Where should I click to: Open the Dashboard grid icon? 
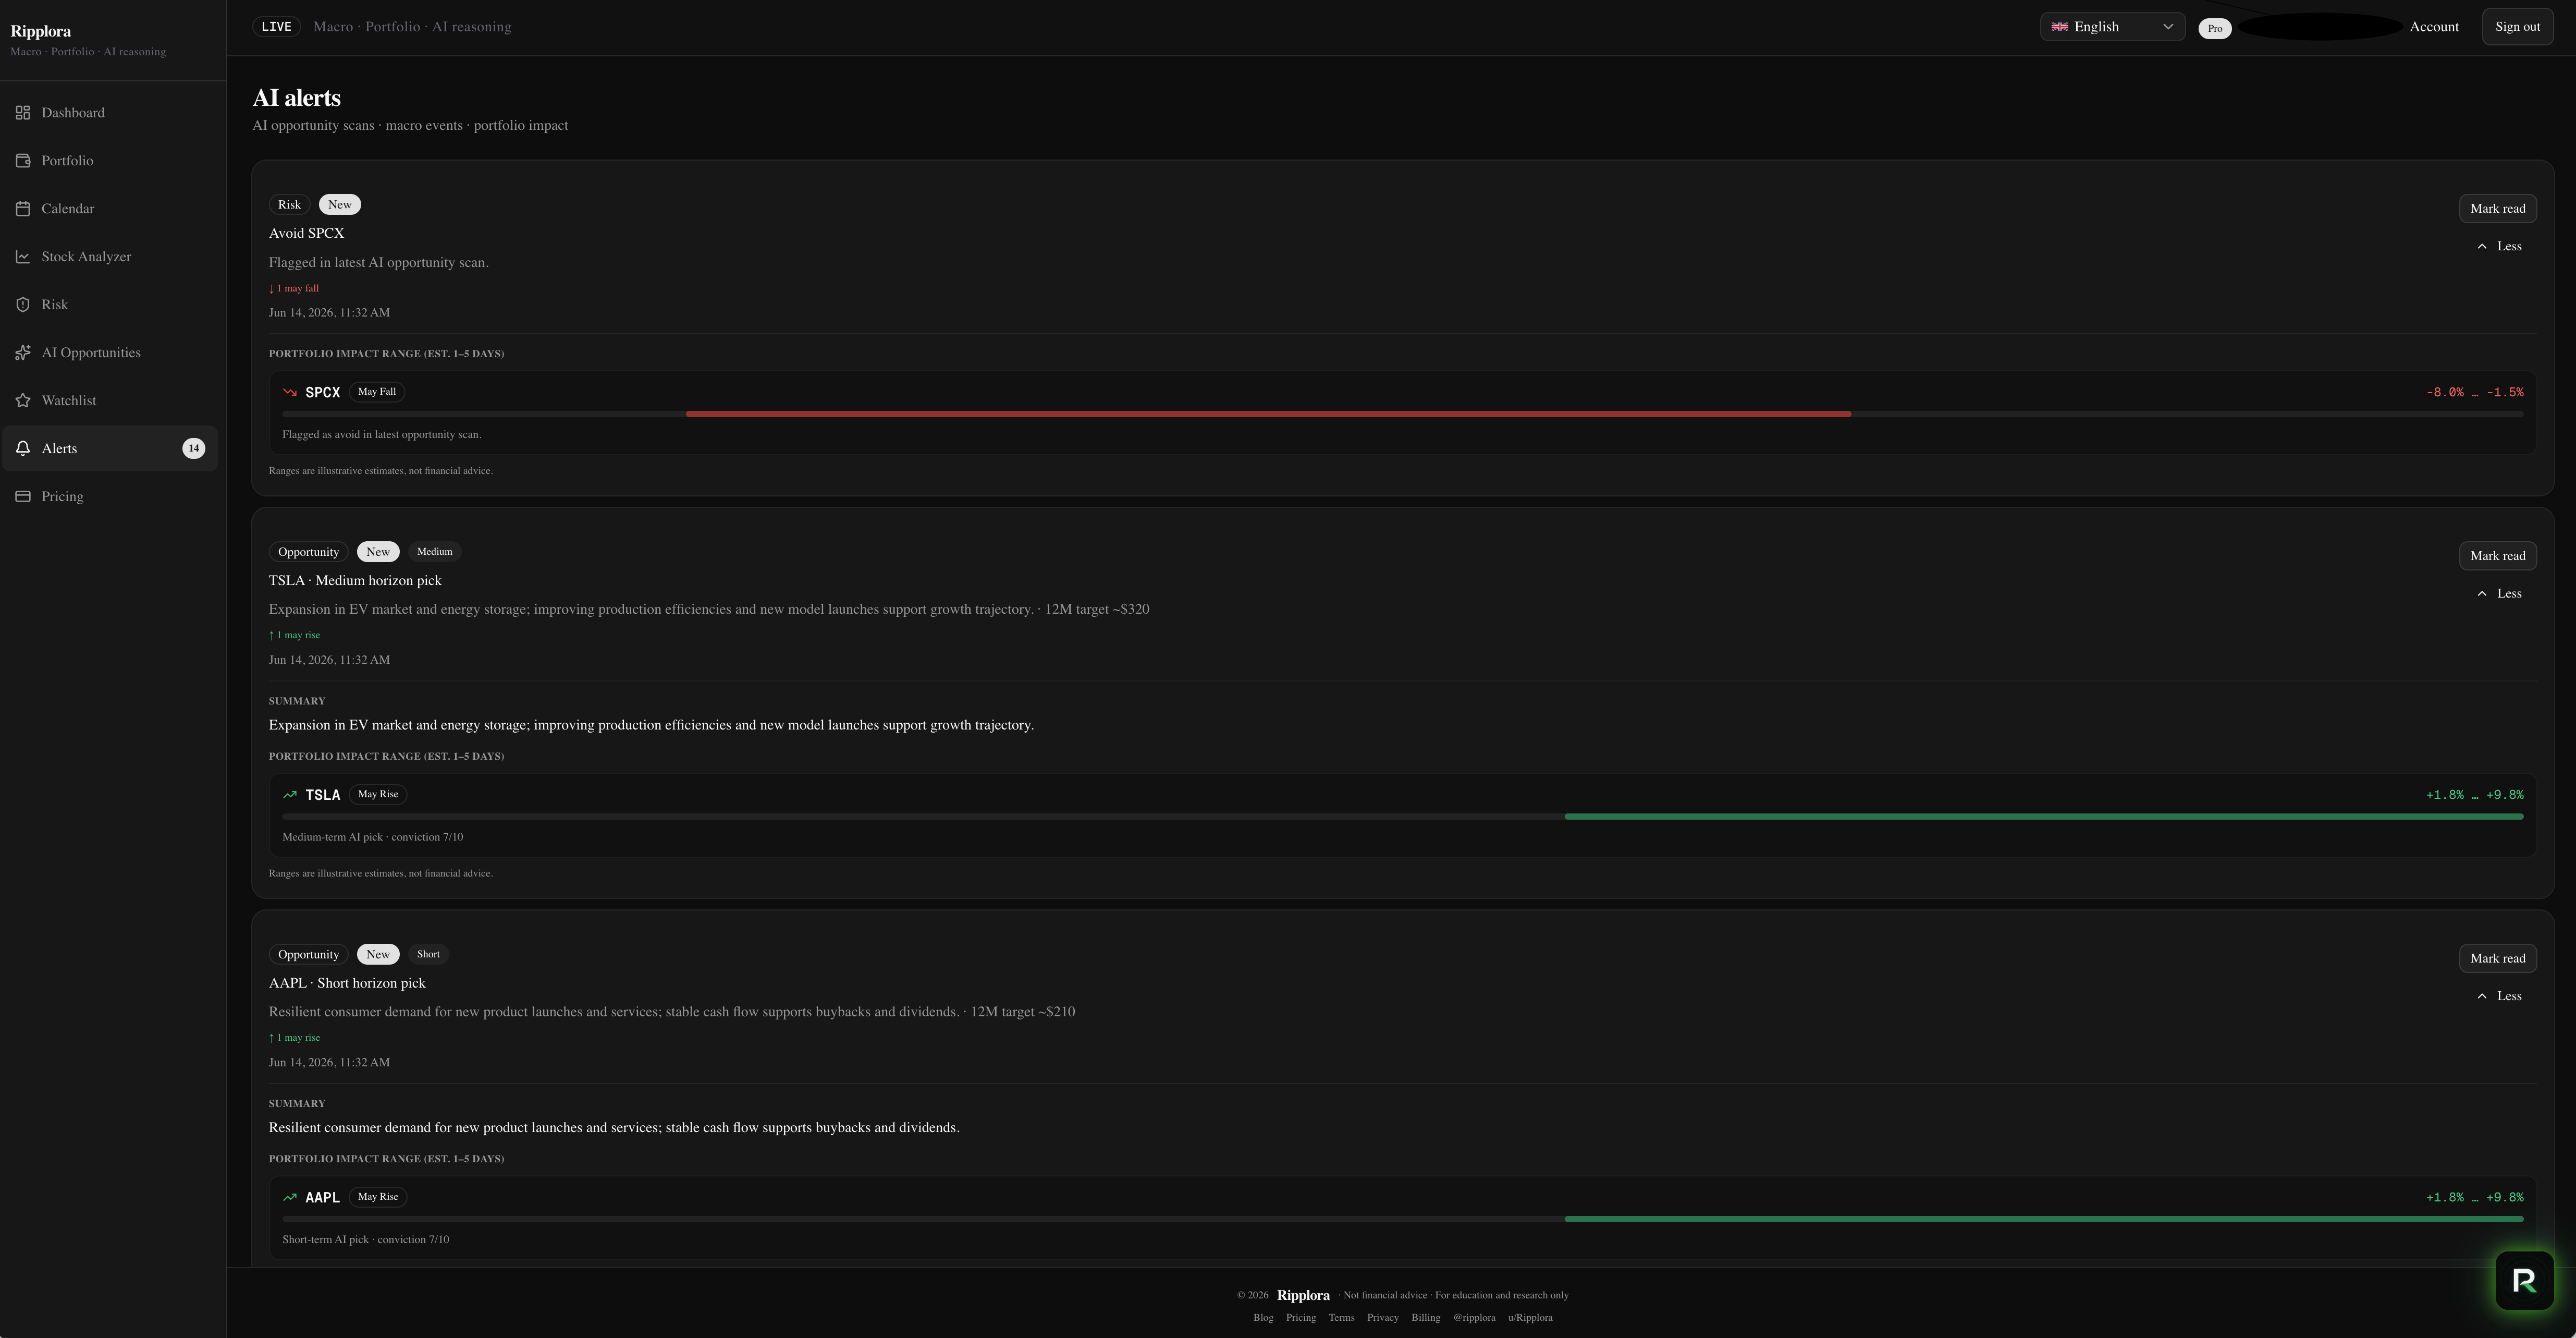pyautogui.click(x=23, y=113)
